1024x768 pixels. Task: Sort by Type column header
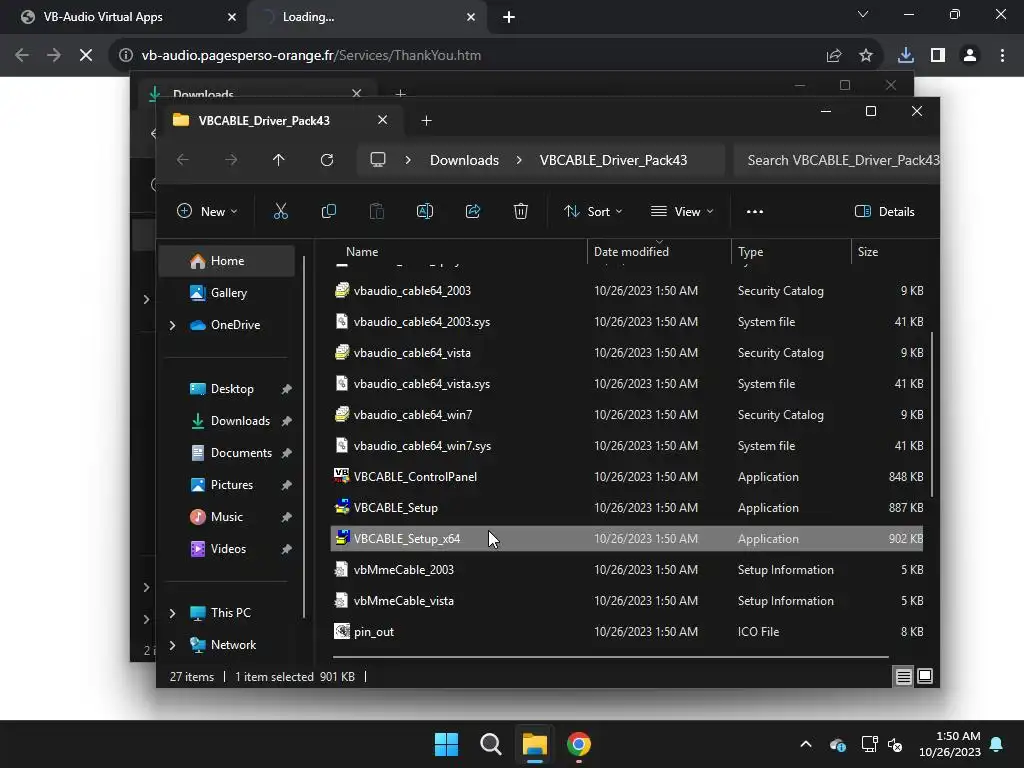[x=790, y=251]
